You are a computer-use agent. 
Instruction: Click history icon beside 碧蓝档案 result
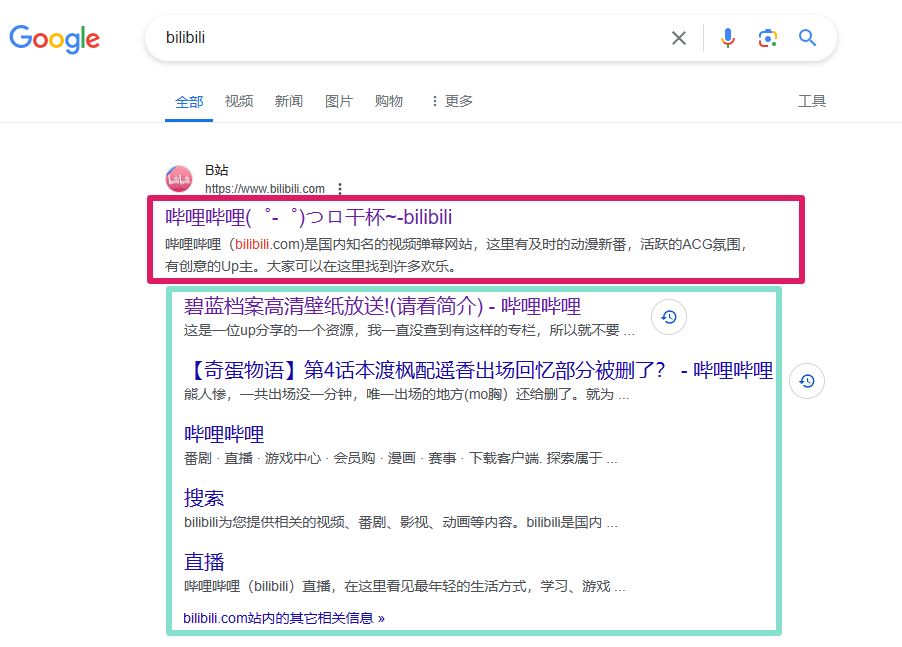coord(669,317)
